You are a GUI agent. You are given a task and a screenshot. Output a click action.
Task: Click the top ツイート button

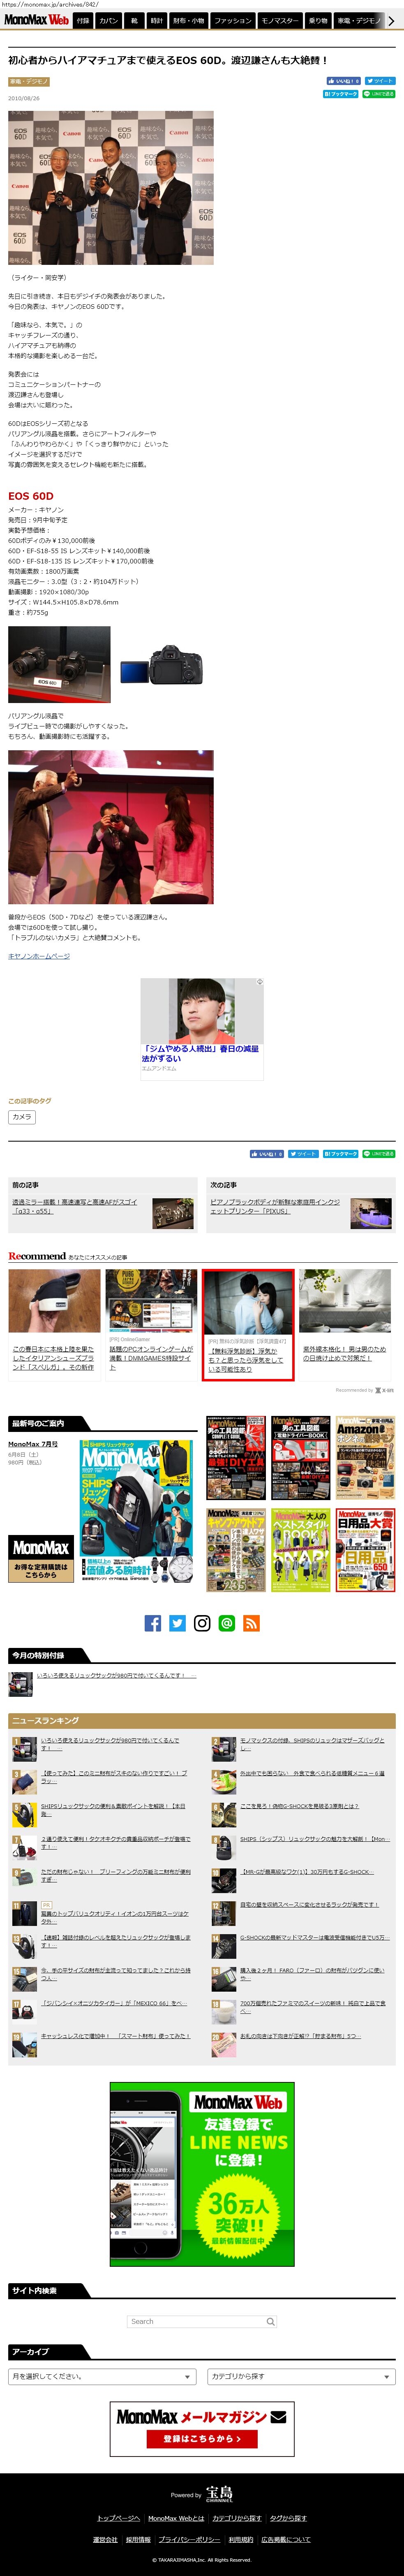pyautogui.click(x=380, y=81)
